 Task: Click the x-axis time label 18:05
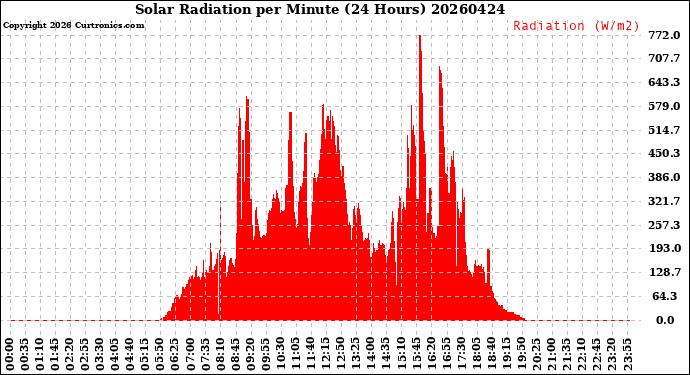tap(477, 355)
